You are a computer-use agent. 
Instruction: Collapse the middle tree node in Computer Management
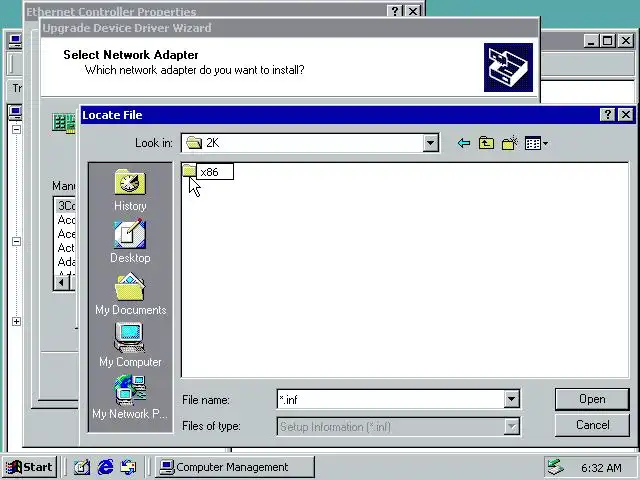coord(16,241)
